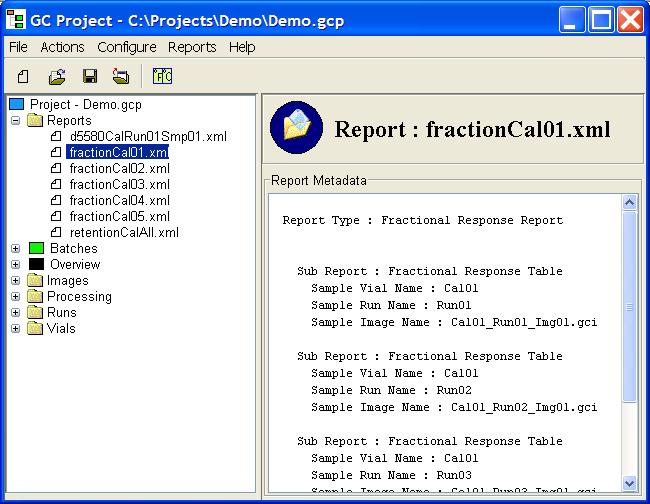Select the fractionCal04.xml report
The image size is (650, 504).
120,200
